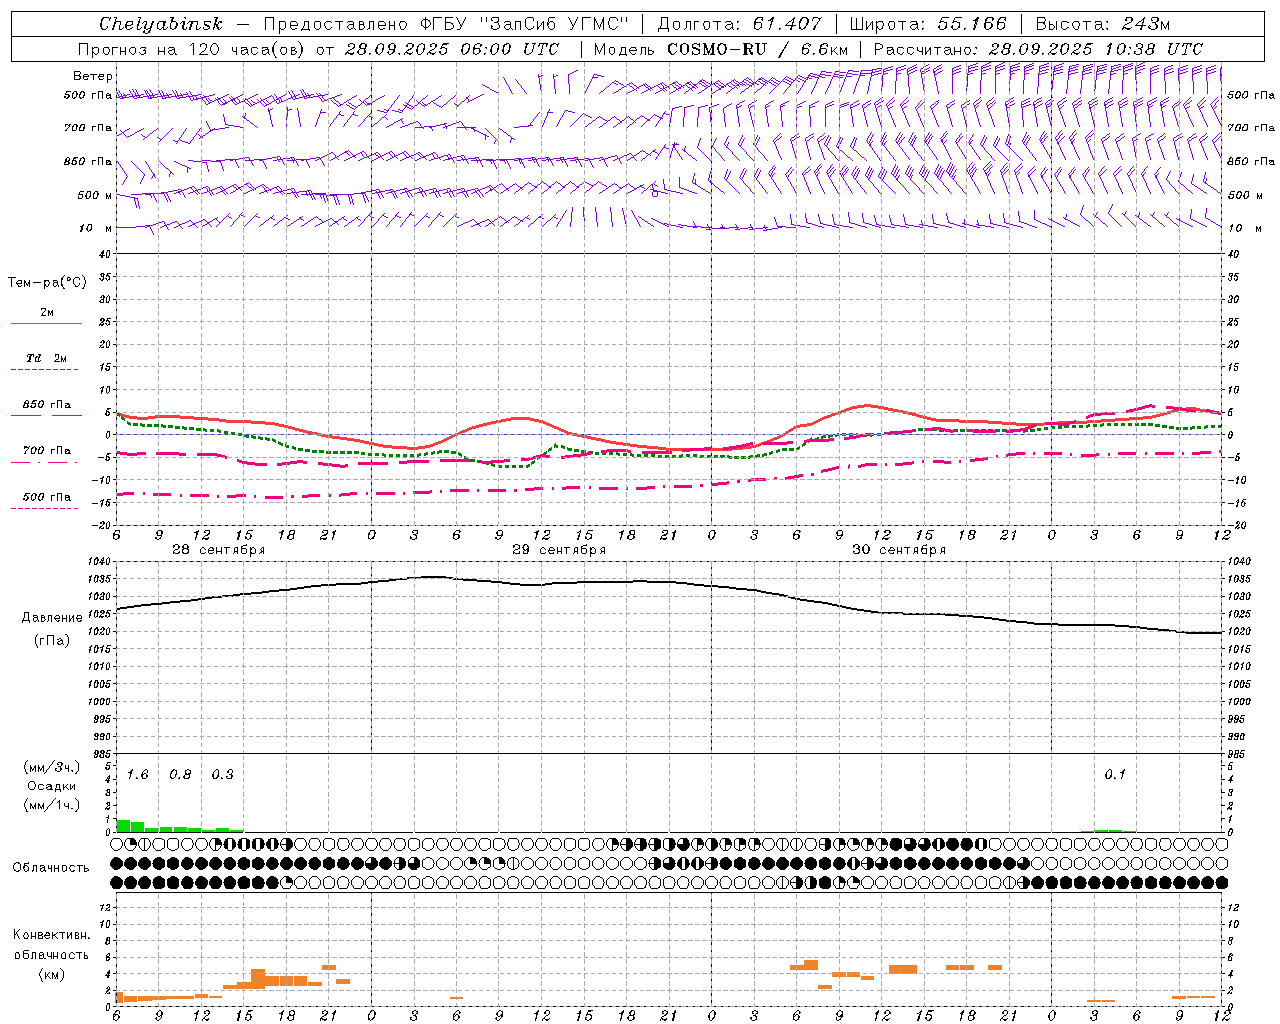Click the green dashed line sample under "Td 2м"

[x=44, y=370]
